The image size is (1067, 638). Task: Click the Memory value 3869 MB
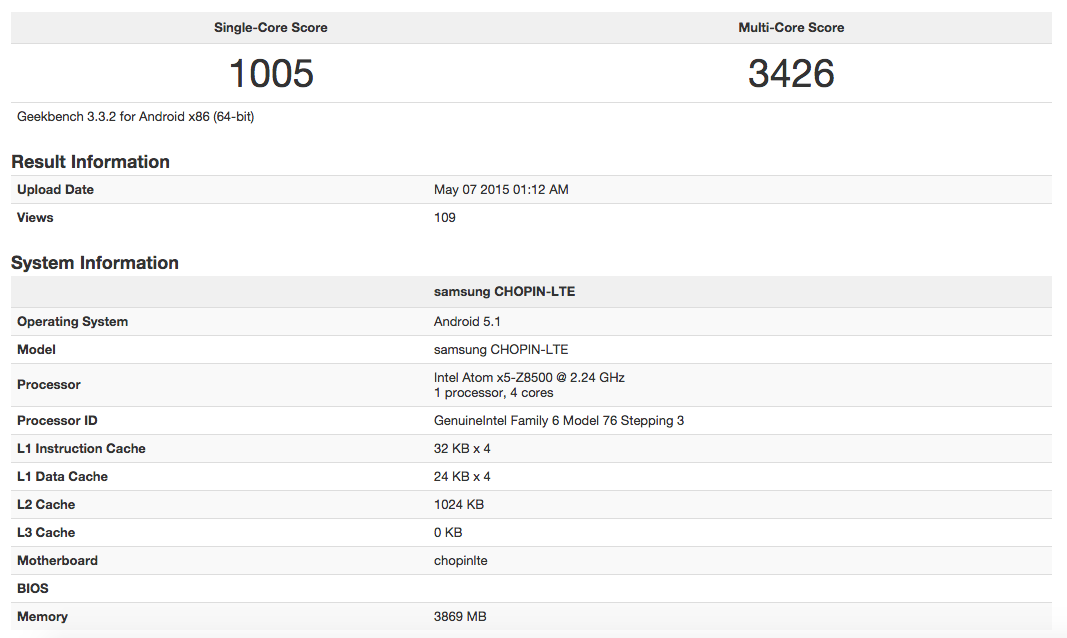[460, 617]
